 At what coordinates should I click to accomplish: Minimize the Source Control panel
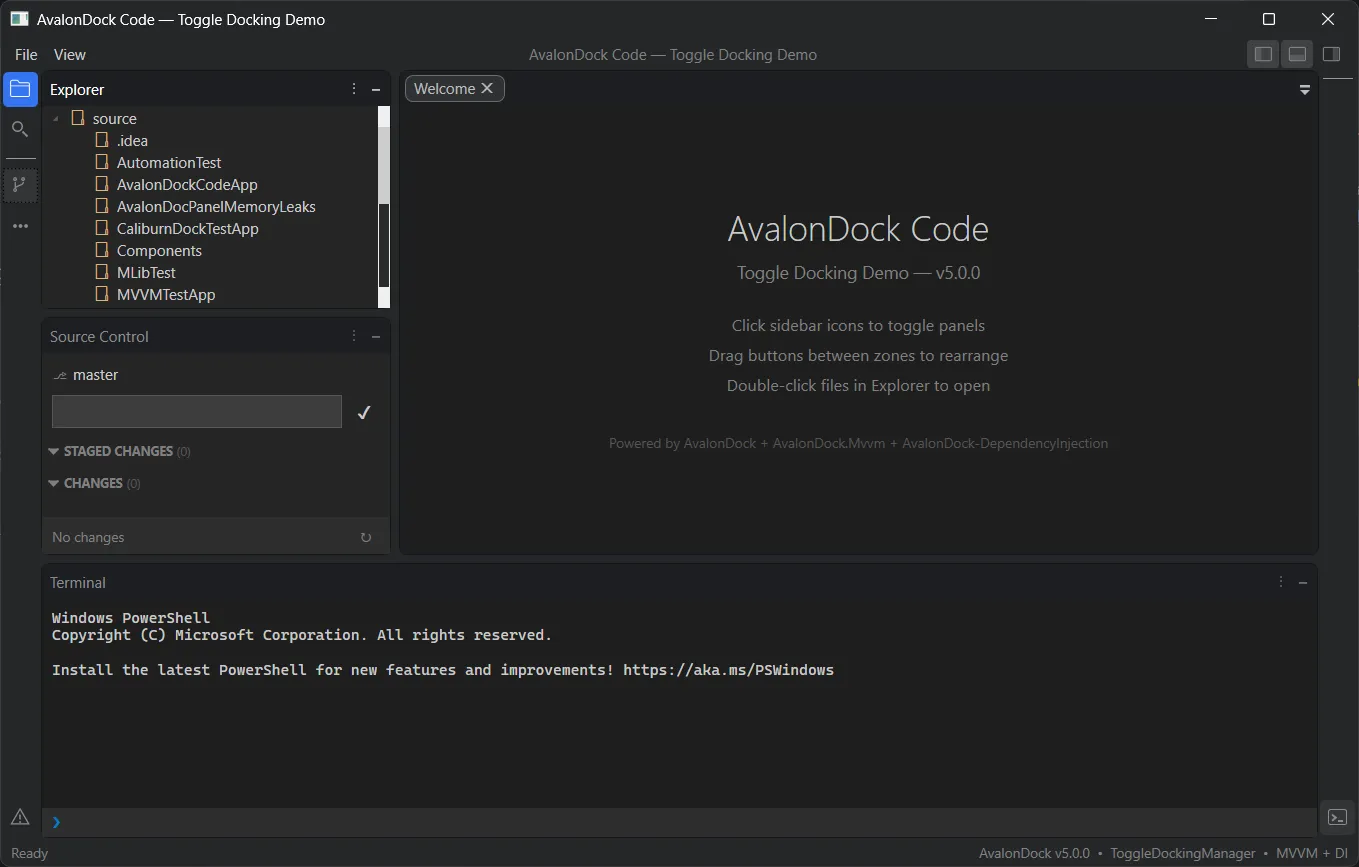376,336
